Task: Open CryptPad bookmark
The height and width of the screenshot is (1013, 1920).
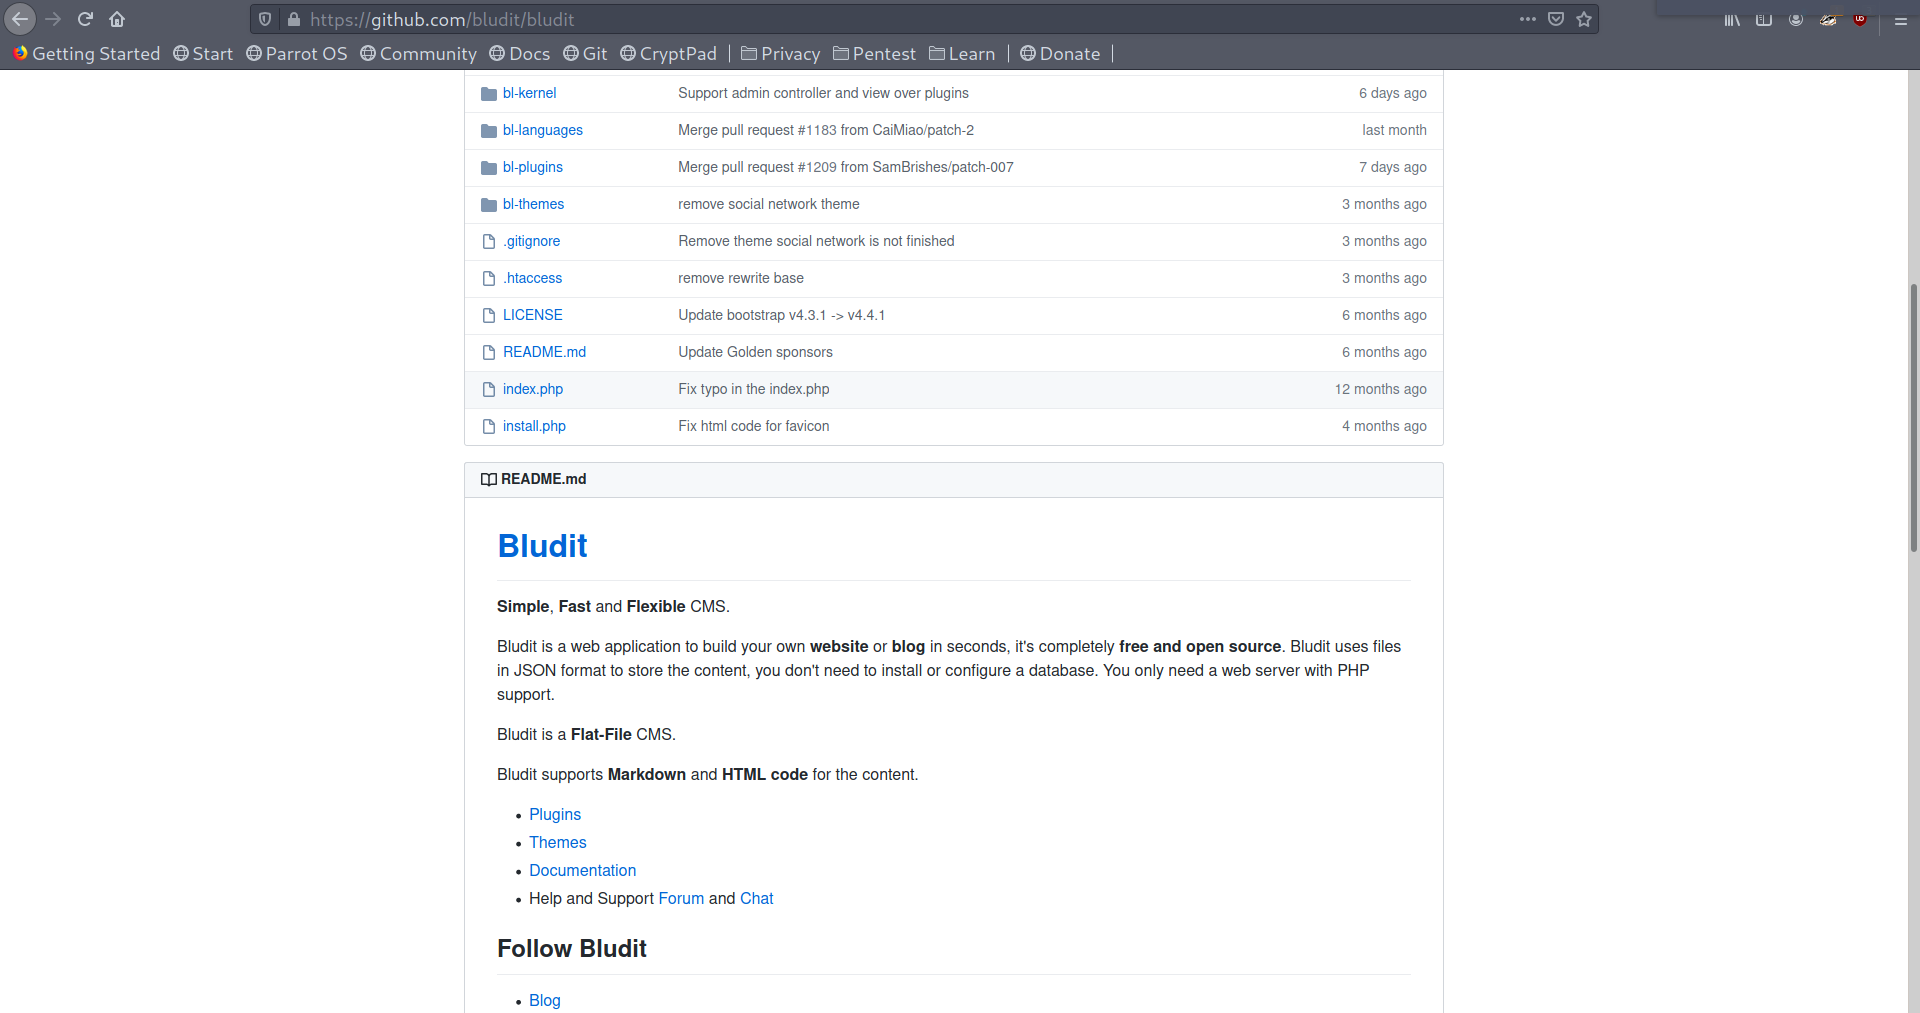Action: tap(668, 54)
